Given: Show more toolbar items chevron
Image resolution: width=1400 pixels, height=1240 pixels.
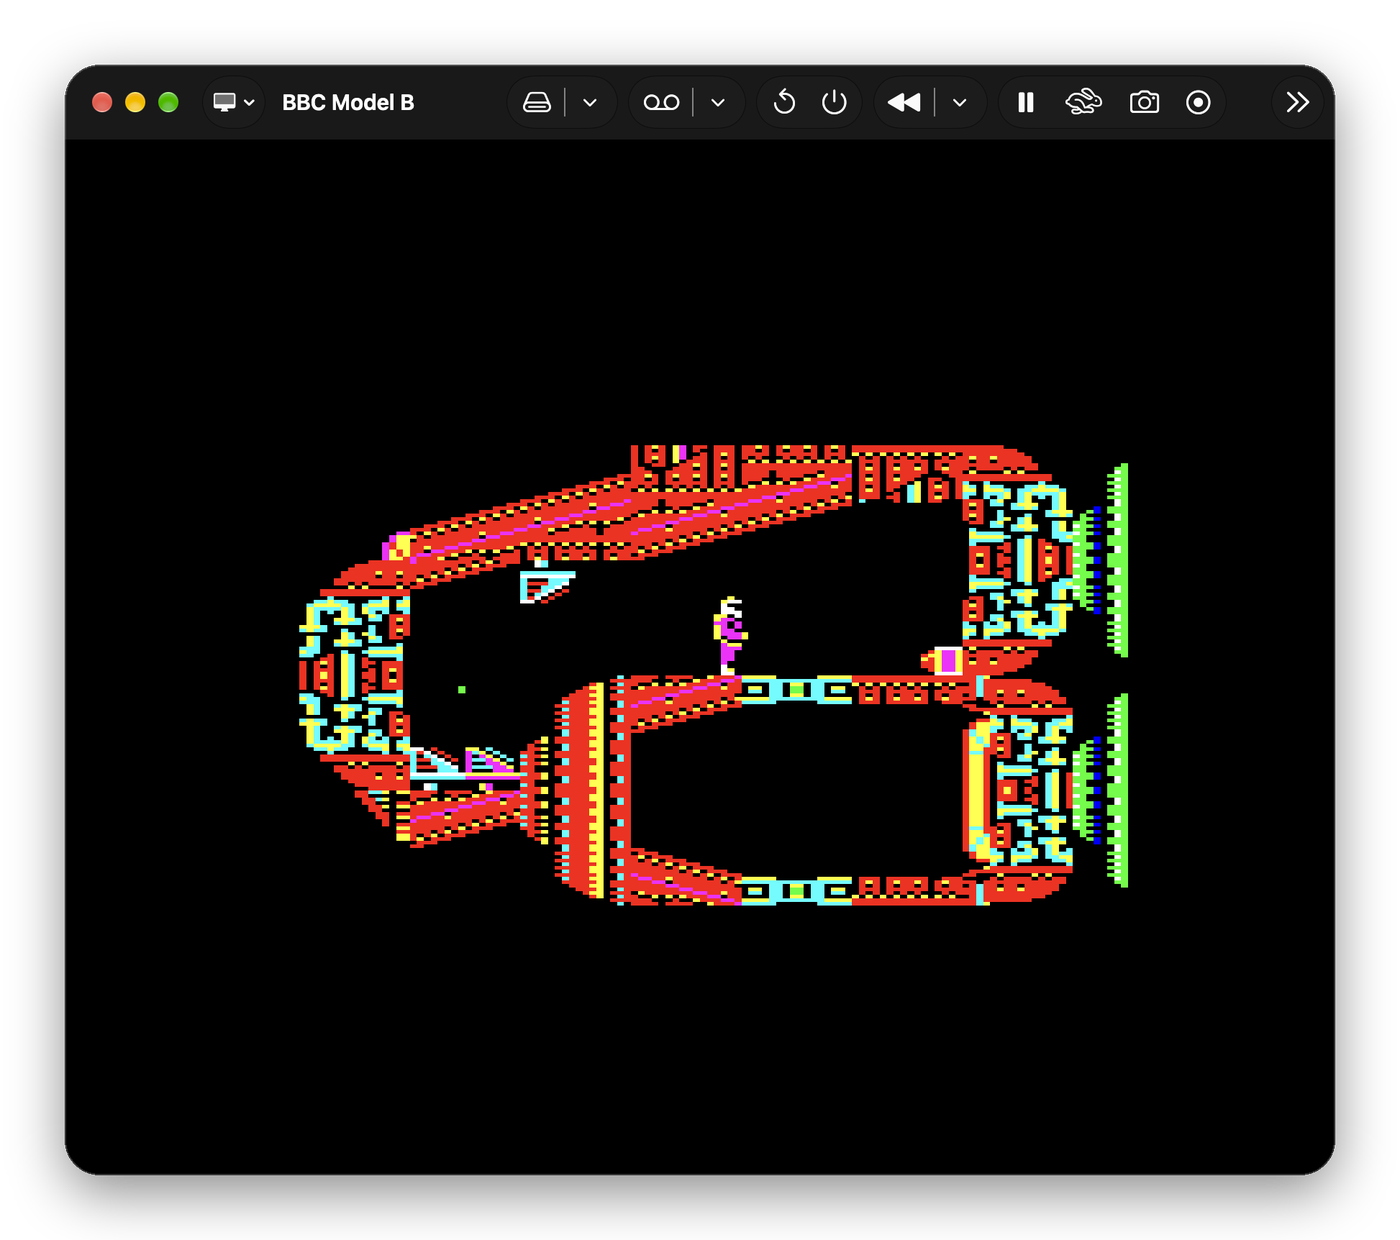Looking at the screenshot, I should click(x=1298, y=102).
